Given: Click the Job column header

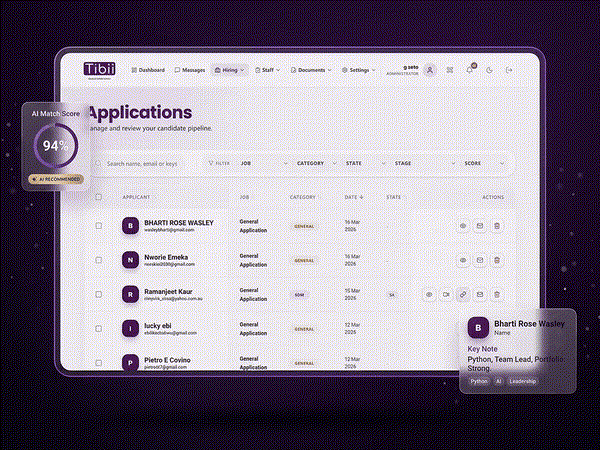Looking at the screenshot, I should 244,197.
